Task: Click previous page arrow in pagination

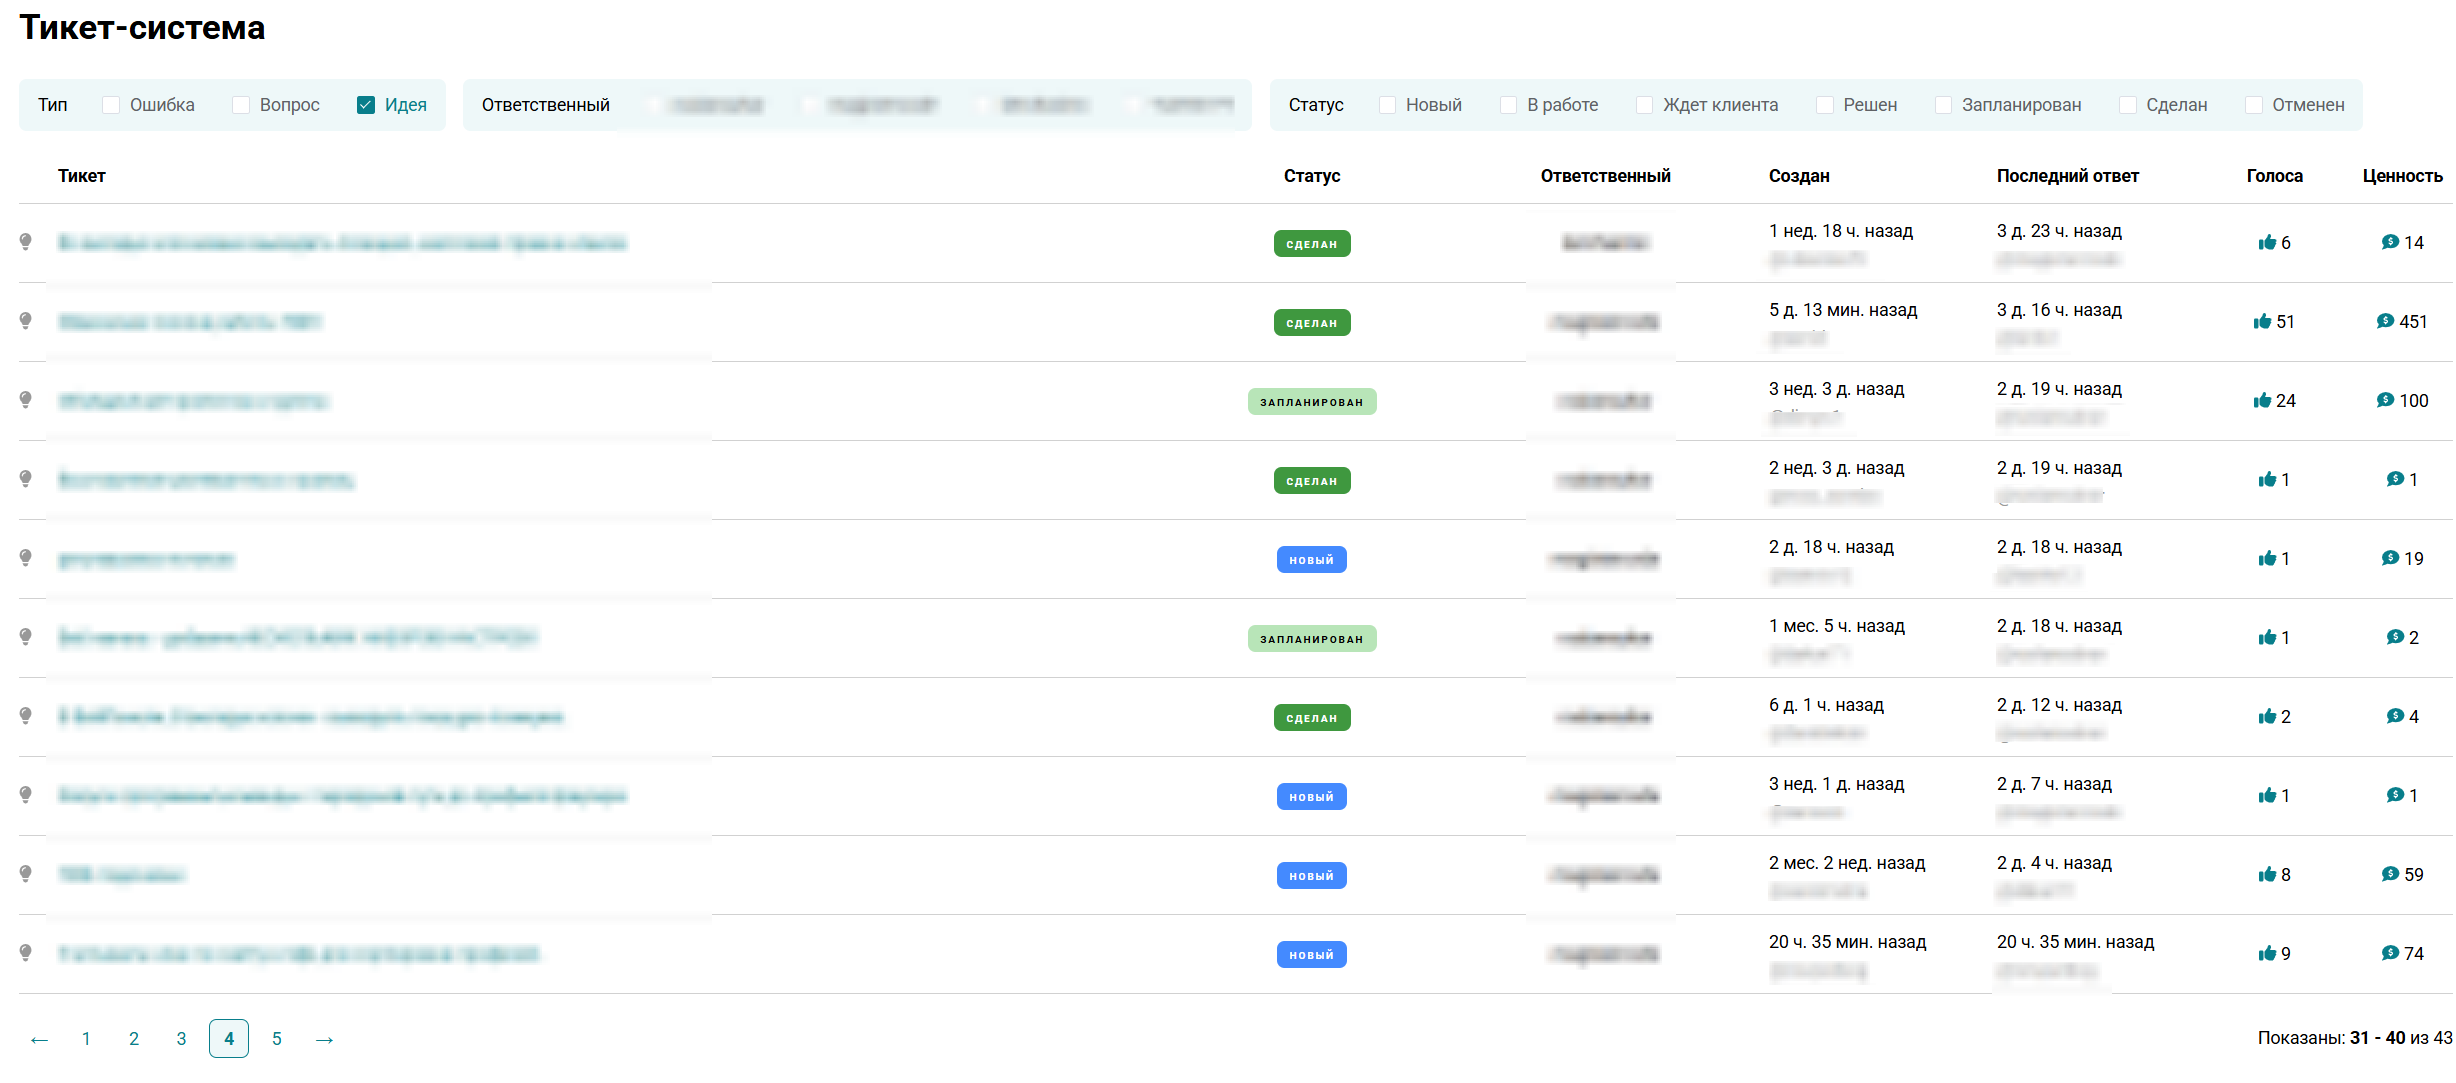Action: coord(39,1040)
